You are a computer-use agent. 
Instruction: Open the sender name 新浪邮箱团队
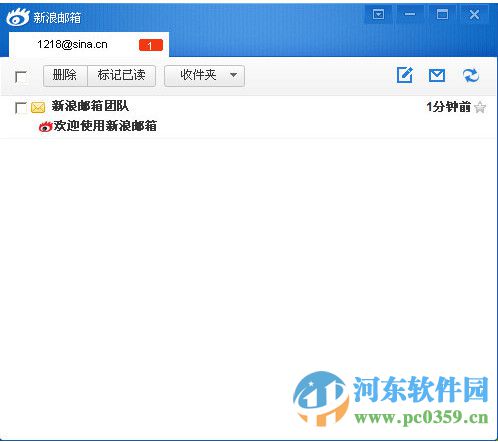90,106
